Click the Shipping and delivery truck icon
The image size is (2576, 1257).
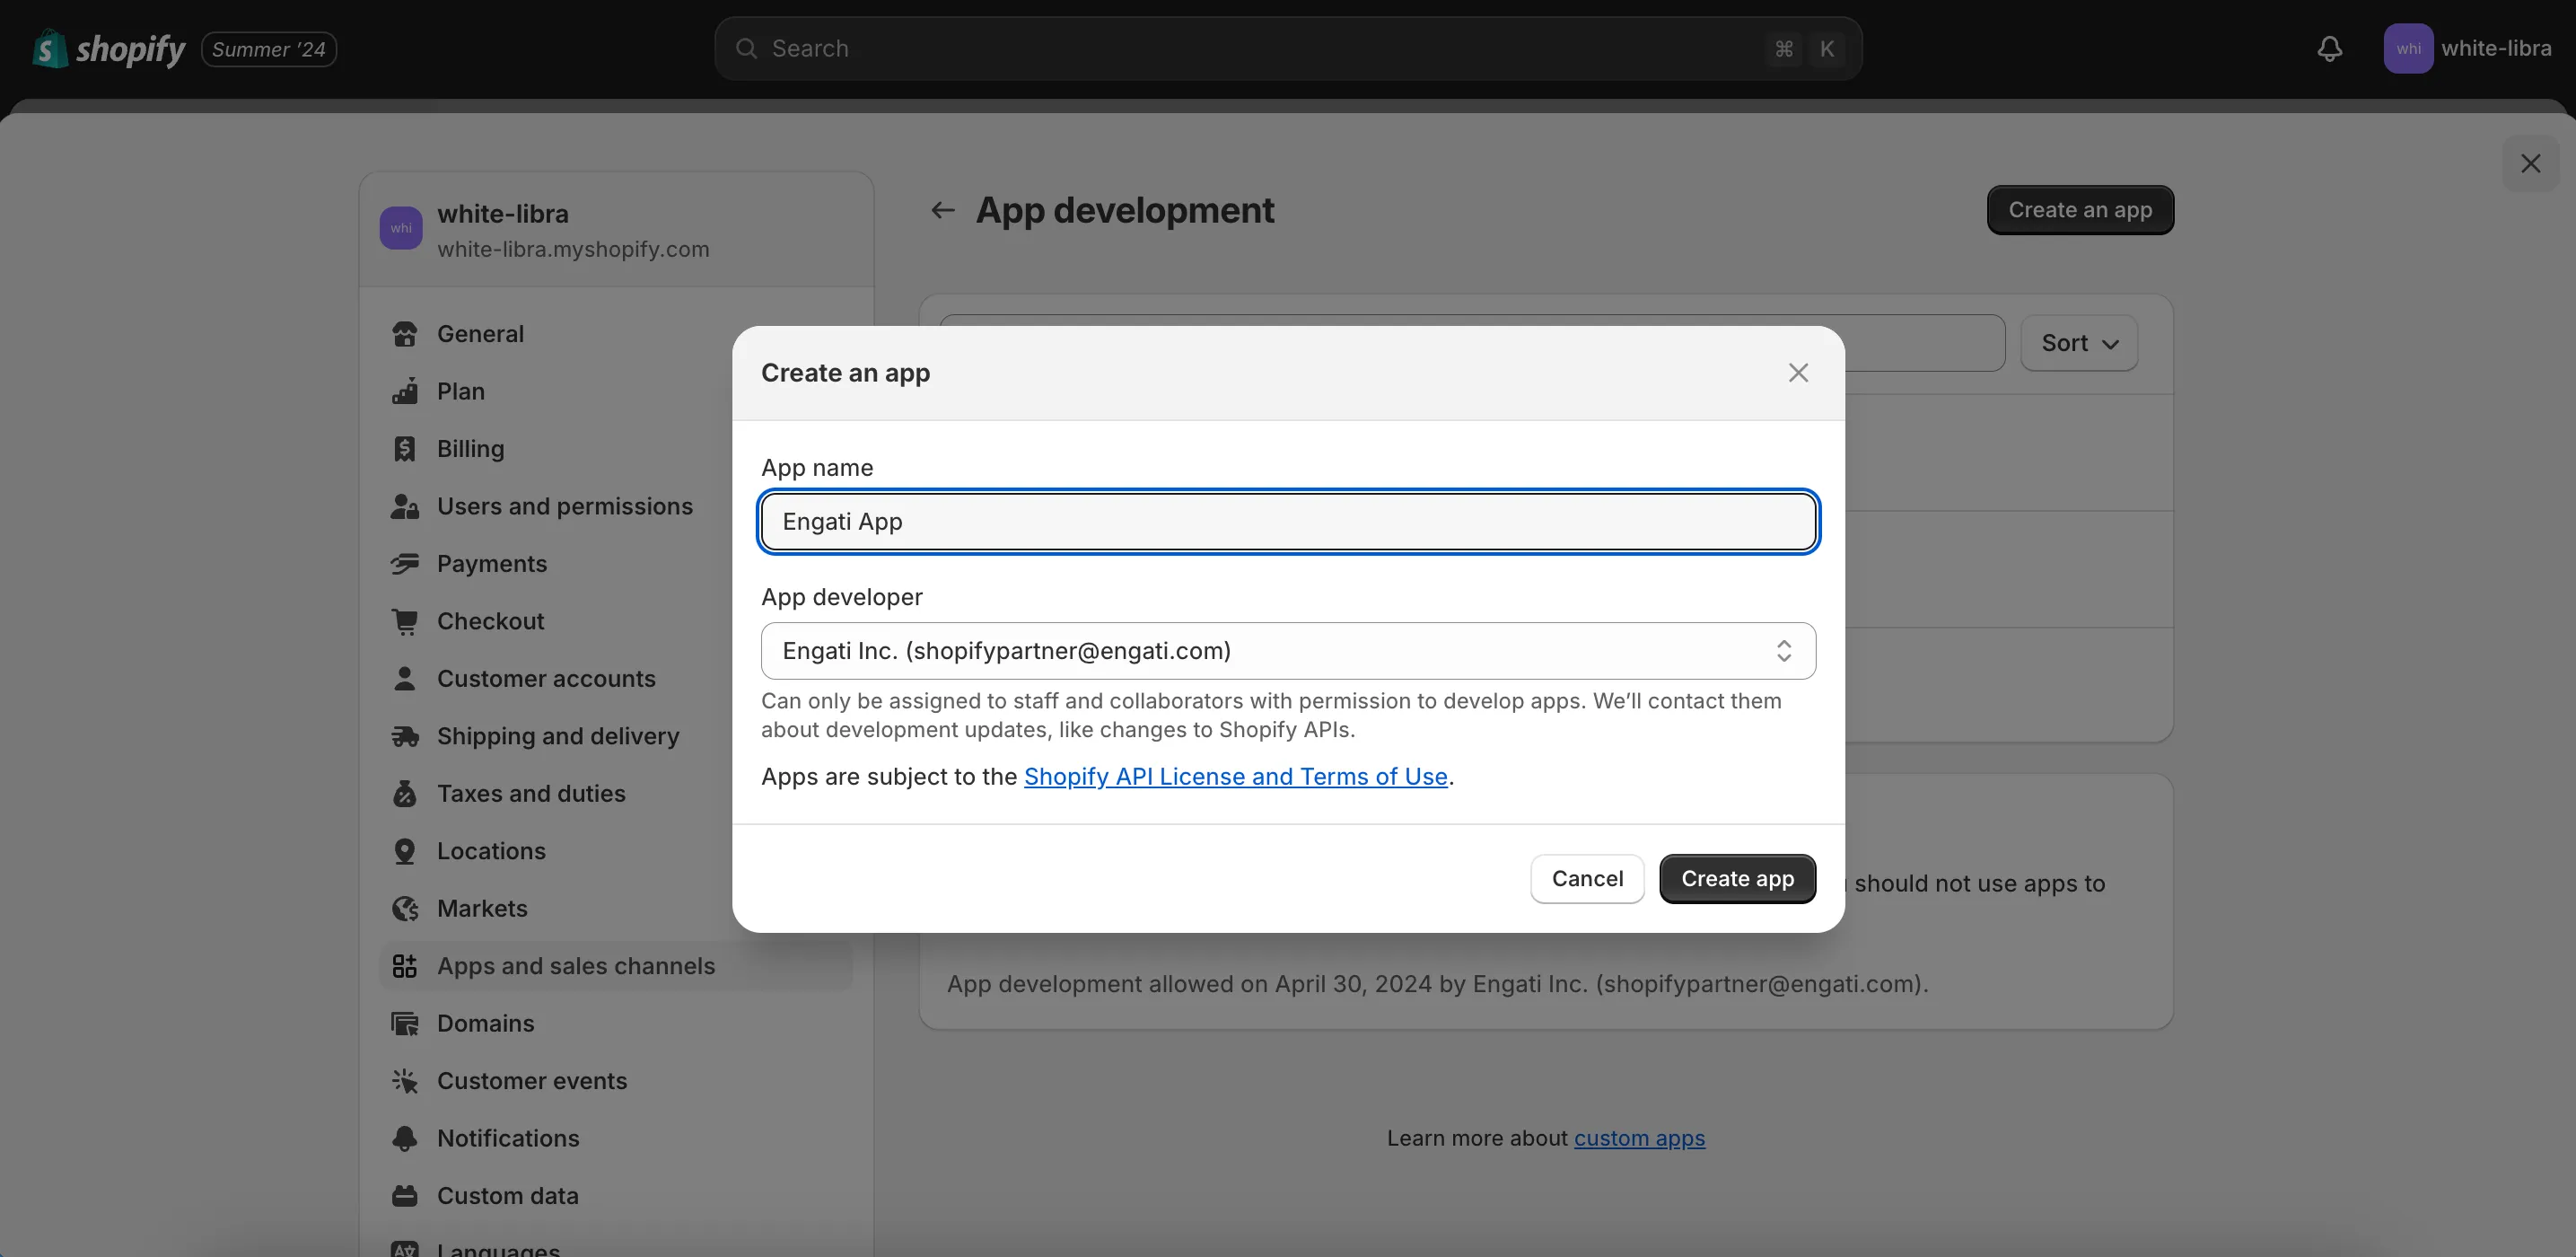tap(404, 736)
